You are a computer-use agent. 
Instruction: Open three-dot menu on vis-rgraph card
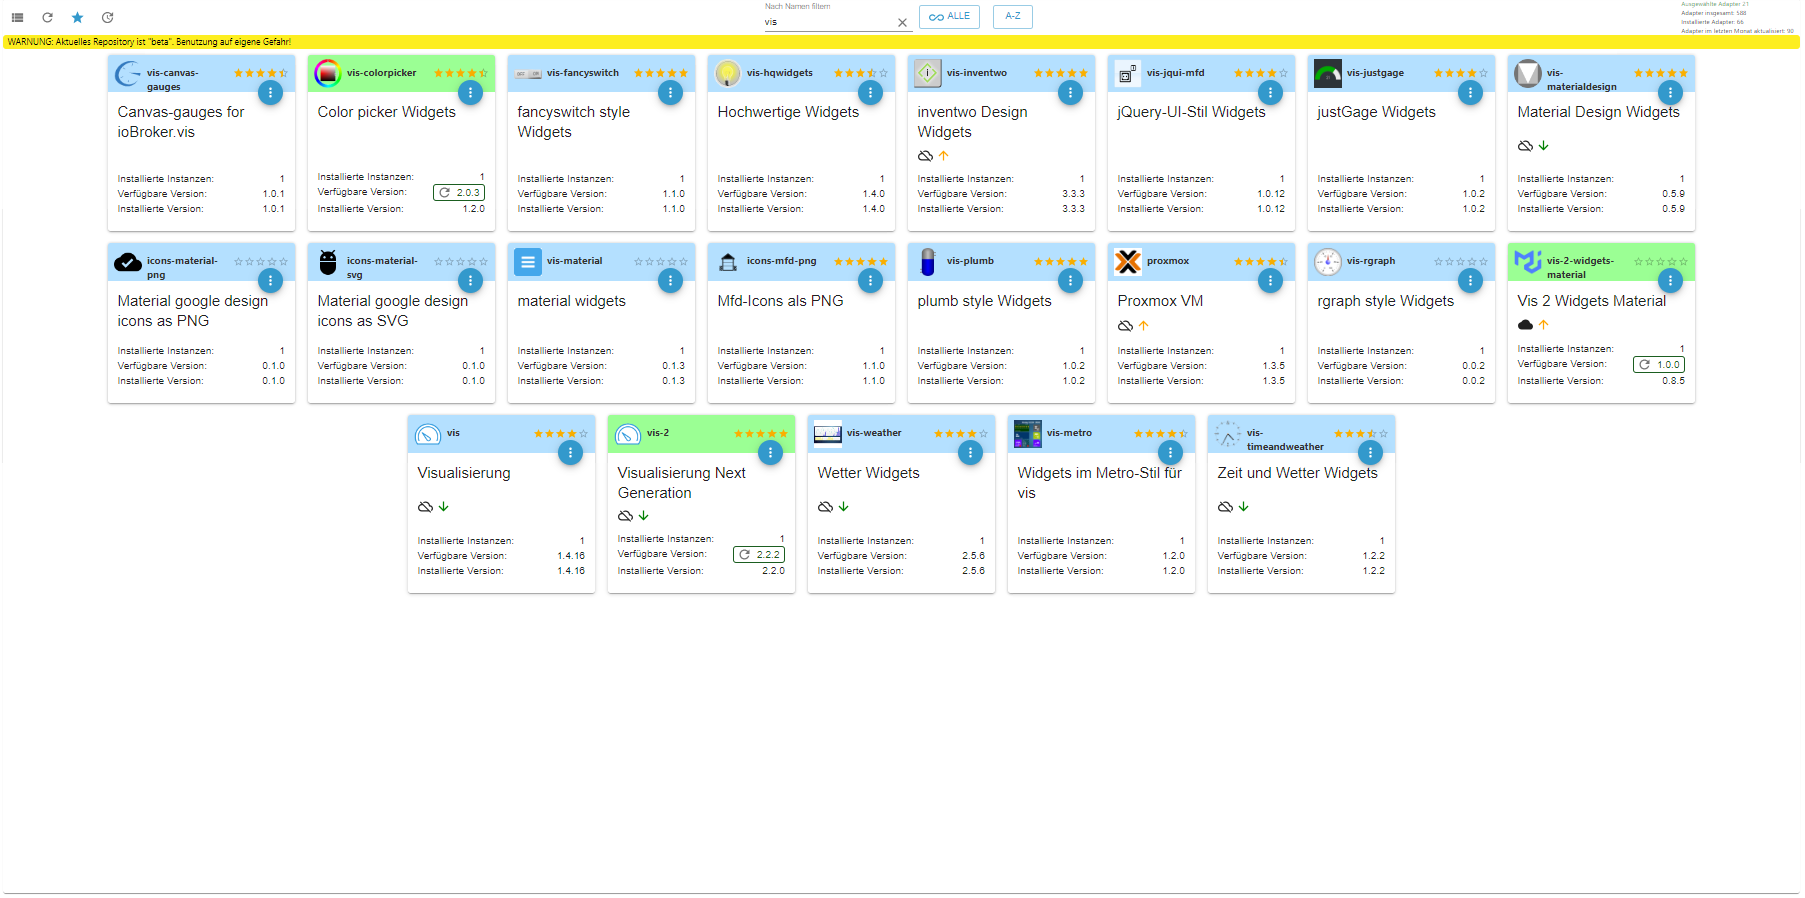(1470, 281)
